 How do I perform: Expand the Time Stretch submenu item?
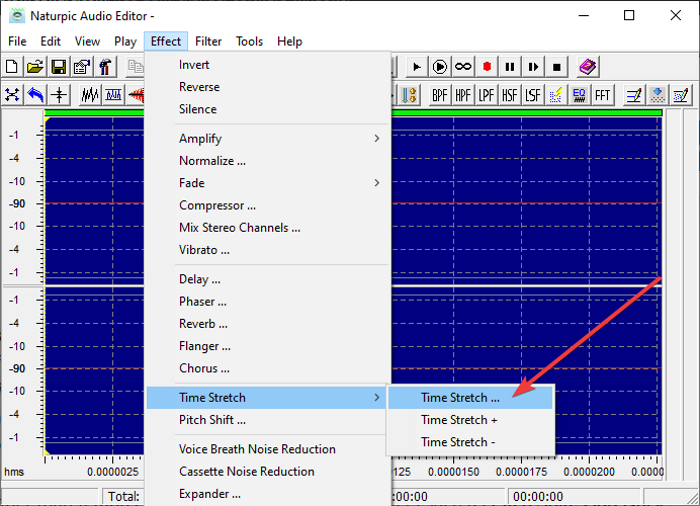tap(267, 398)
